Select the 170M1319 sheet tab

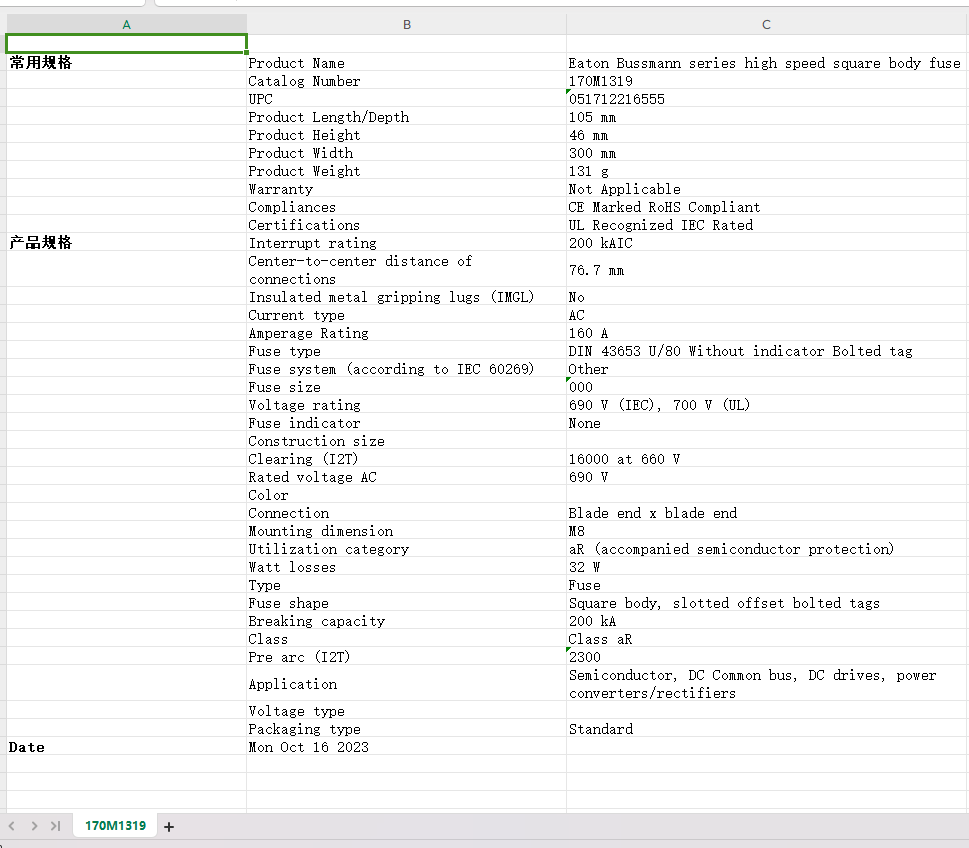[115, 826]
